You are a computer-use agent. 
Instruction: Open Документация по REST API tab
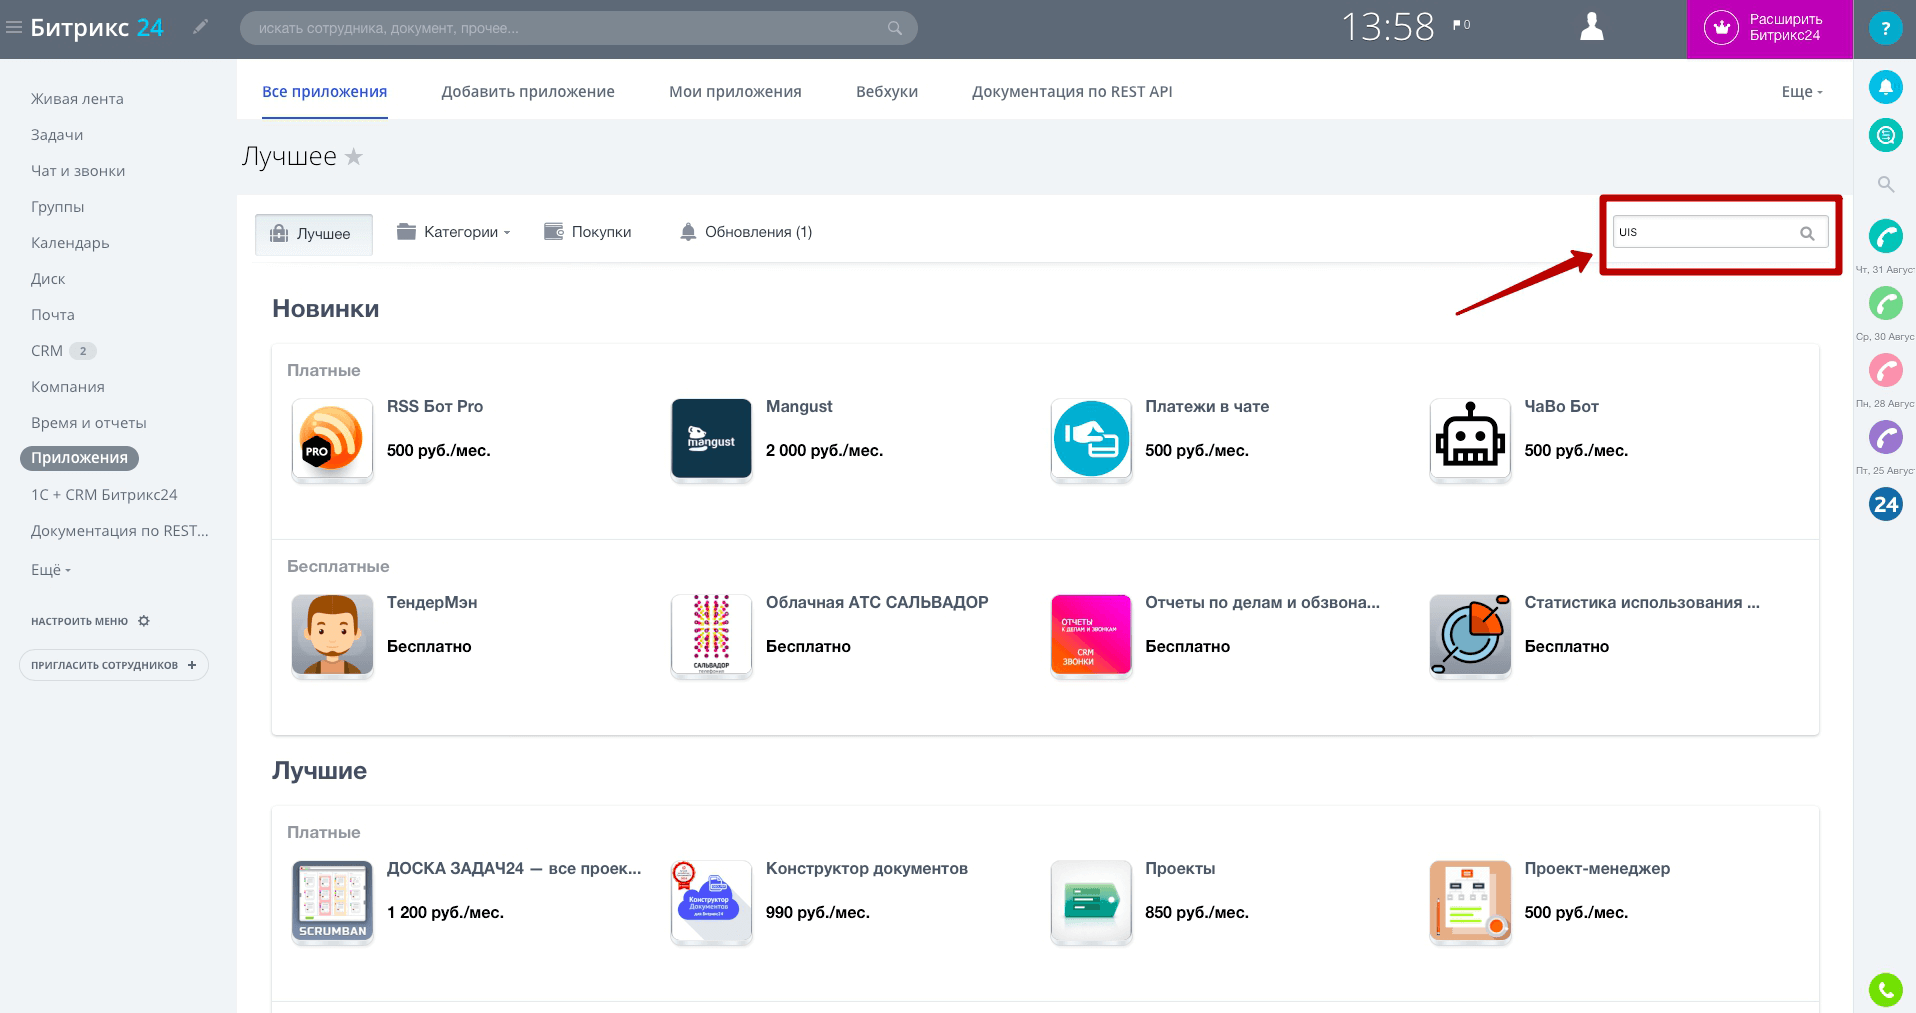coord(1072,91)
